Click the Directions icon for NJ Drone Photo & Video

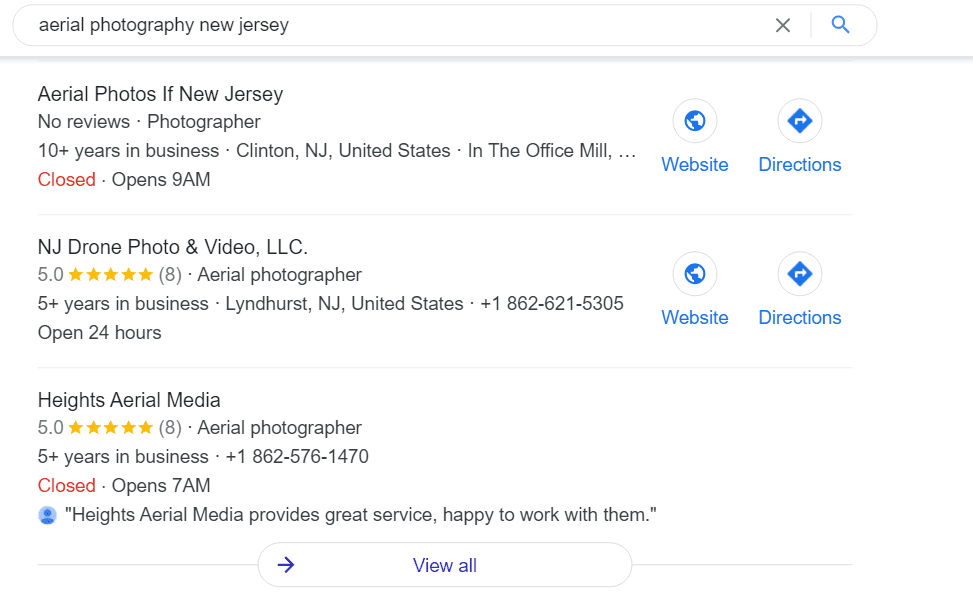pos(799,273)
